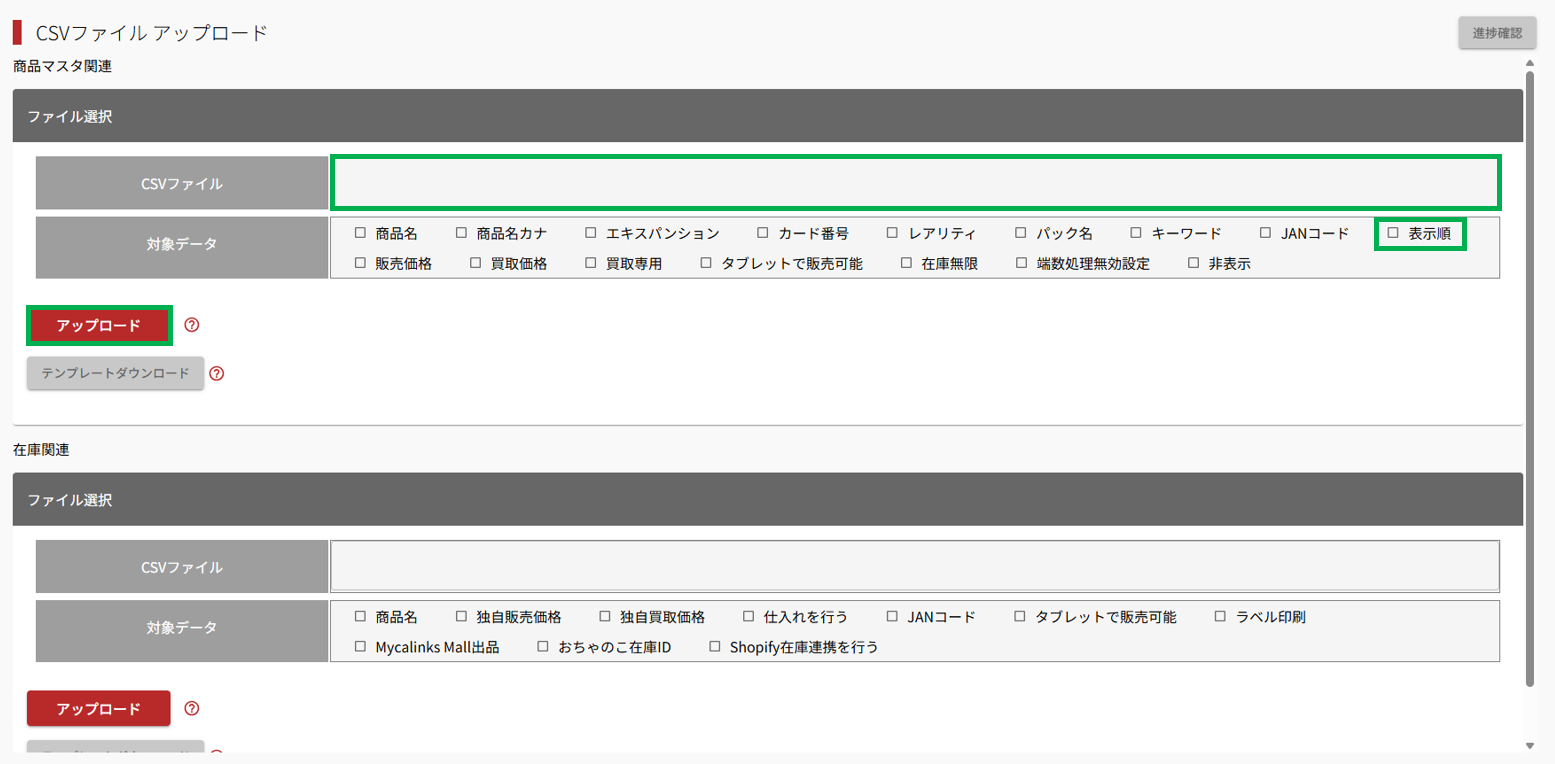
Task: Toggle the Shopify在庫連携を行う checkbox
Action: click(x=715, y=647)
